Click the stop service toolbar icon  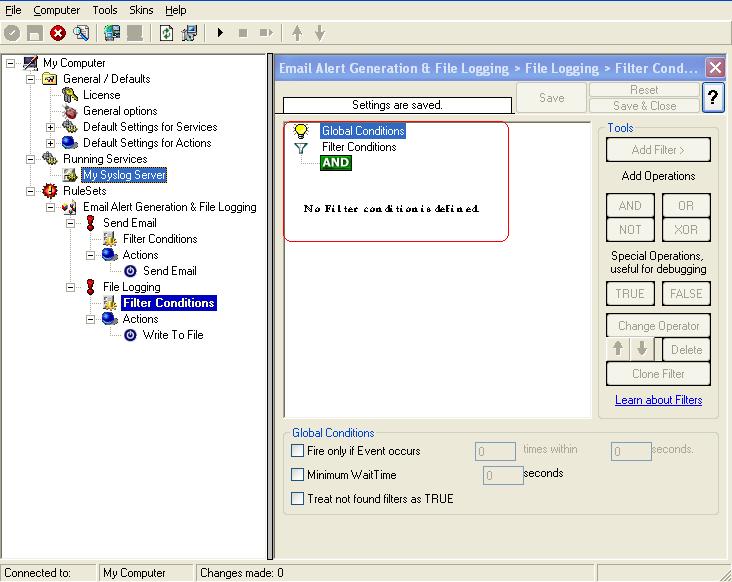click(x=243, y=33)
